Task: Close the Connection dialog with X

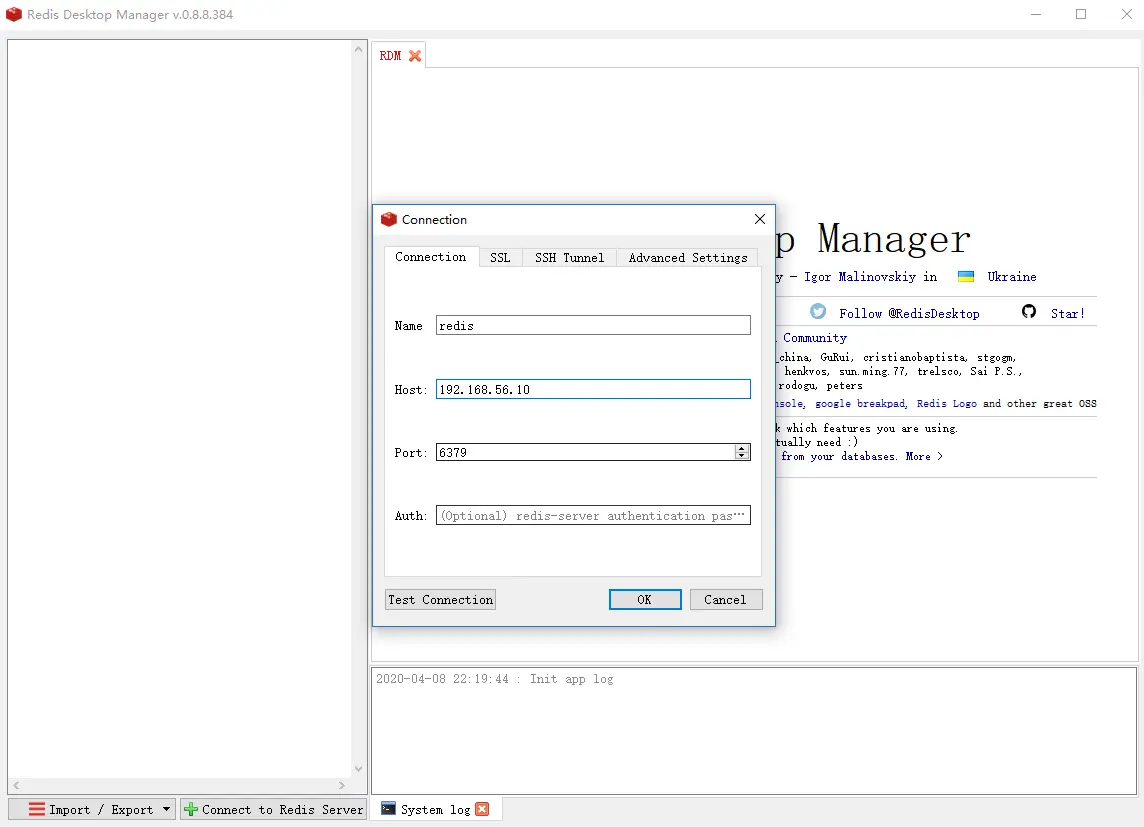Action: click(x=760, y=219)
